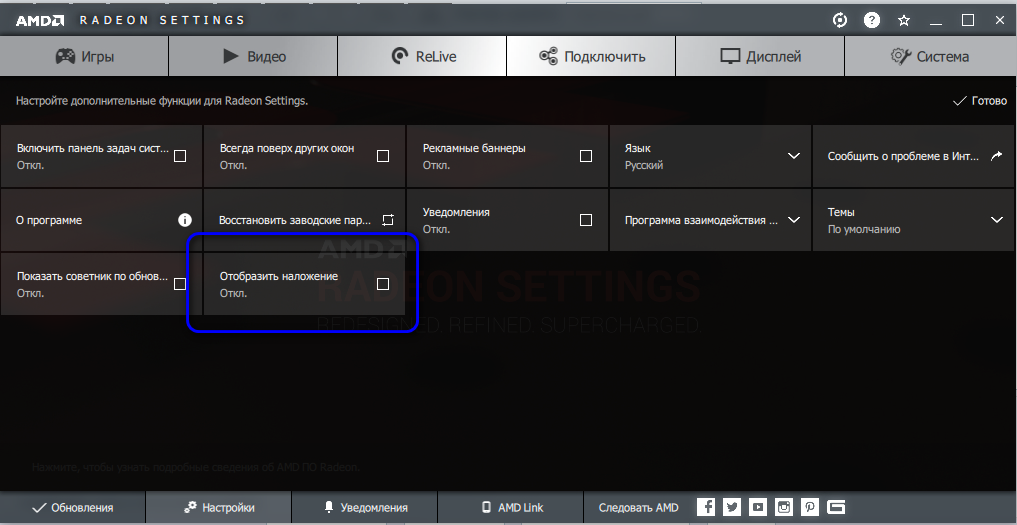
Task: Click По умолчанию theme value
Action: (864, 230)
